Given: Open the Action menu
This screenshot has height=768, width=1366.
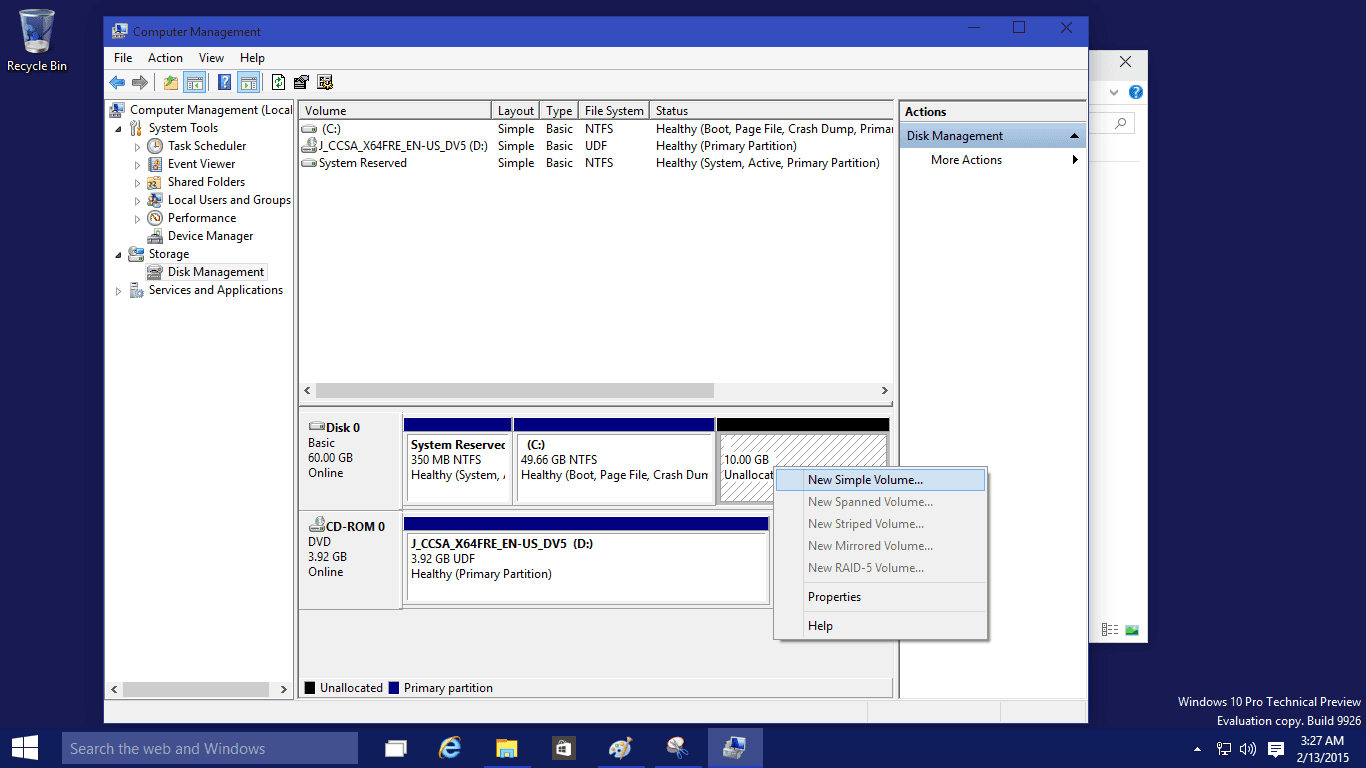Looking at the screenshot, I should coord(165,57).
